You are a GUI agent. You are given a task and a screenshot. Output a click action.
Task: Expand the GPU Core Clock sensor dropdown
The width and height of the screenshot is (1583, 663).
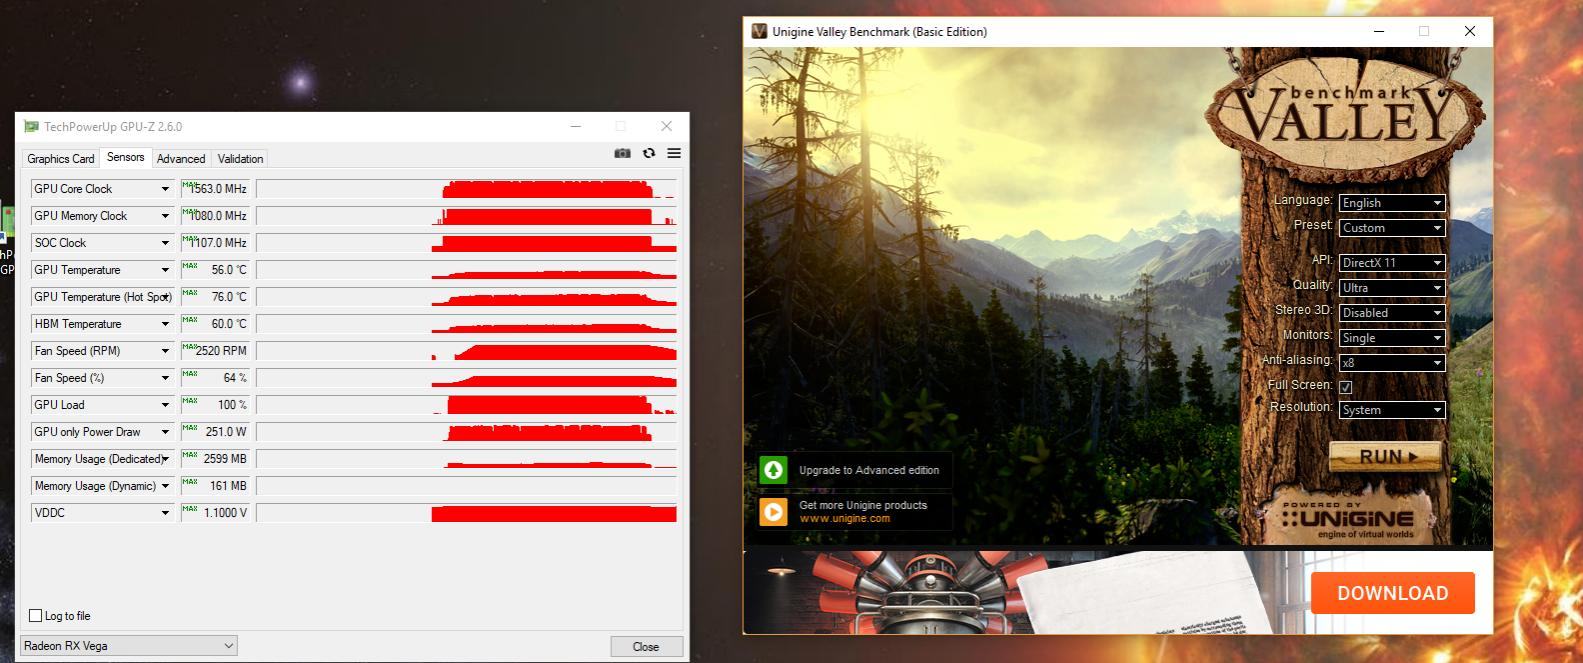[x=165, y=189]
